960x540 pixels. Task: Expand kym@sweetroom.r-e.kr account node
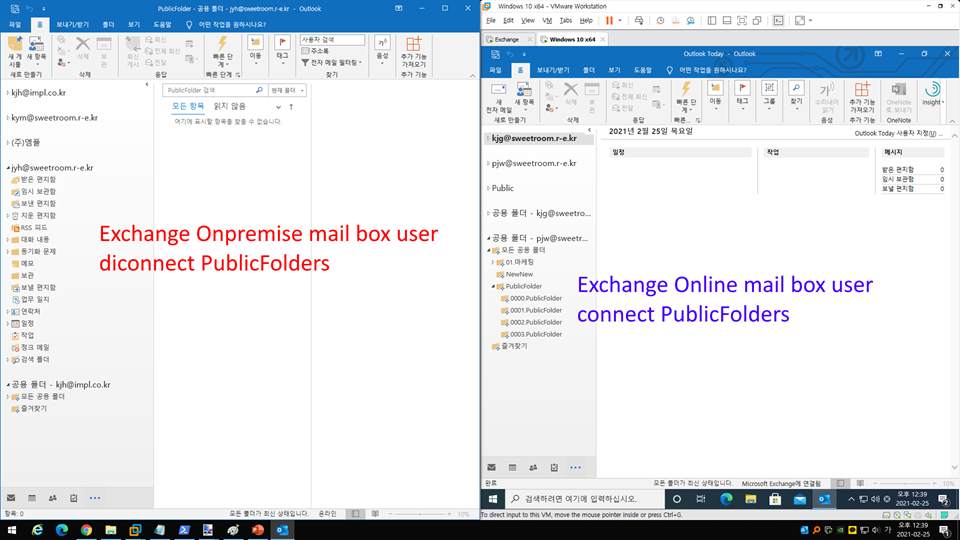[8, 118]
